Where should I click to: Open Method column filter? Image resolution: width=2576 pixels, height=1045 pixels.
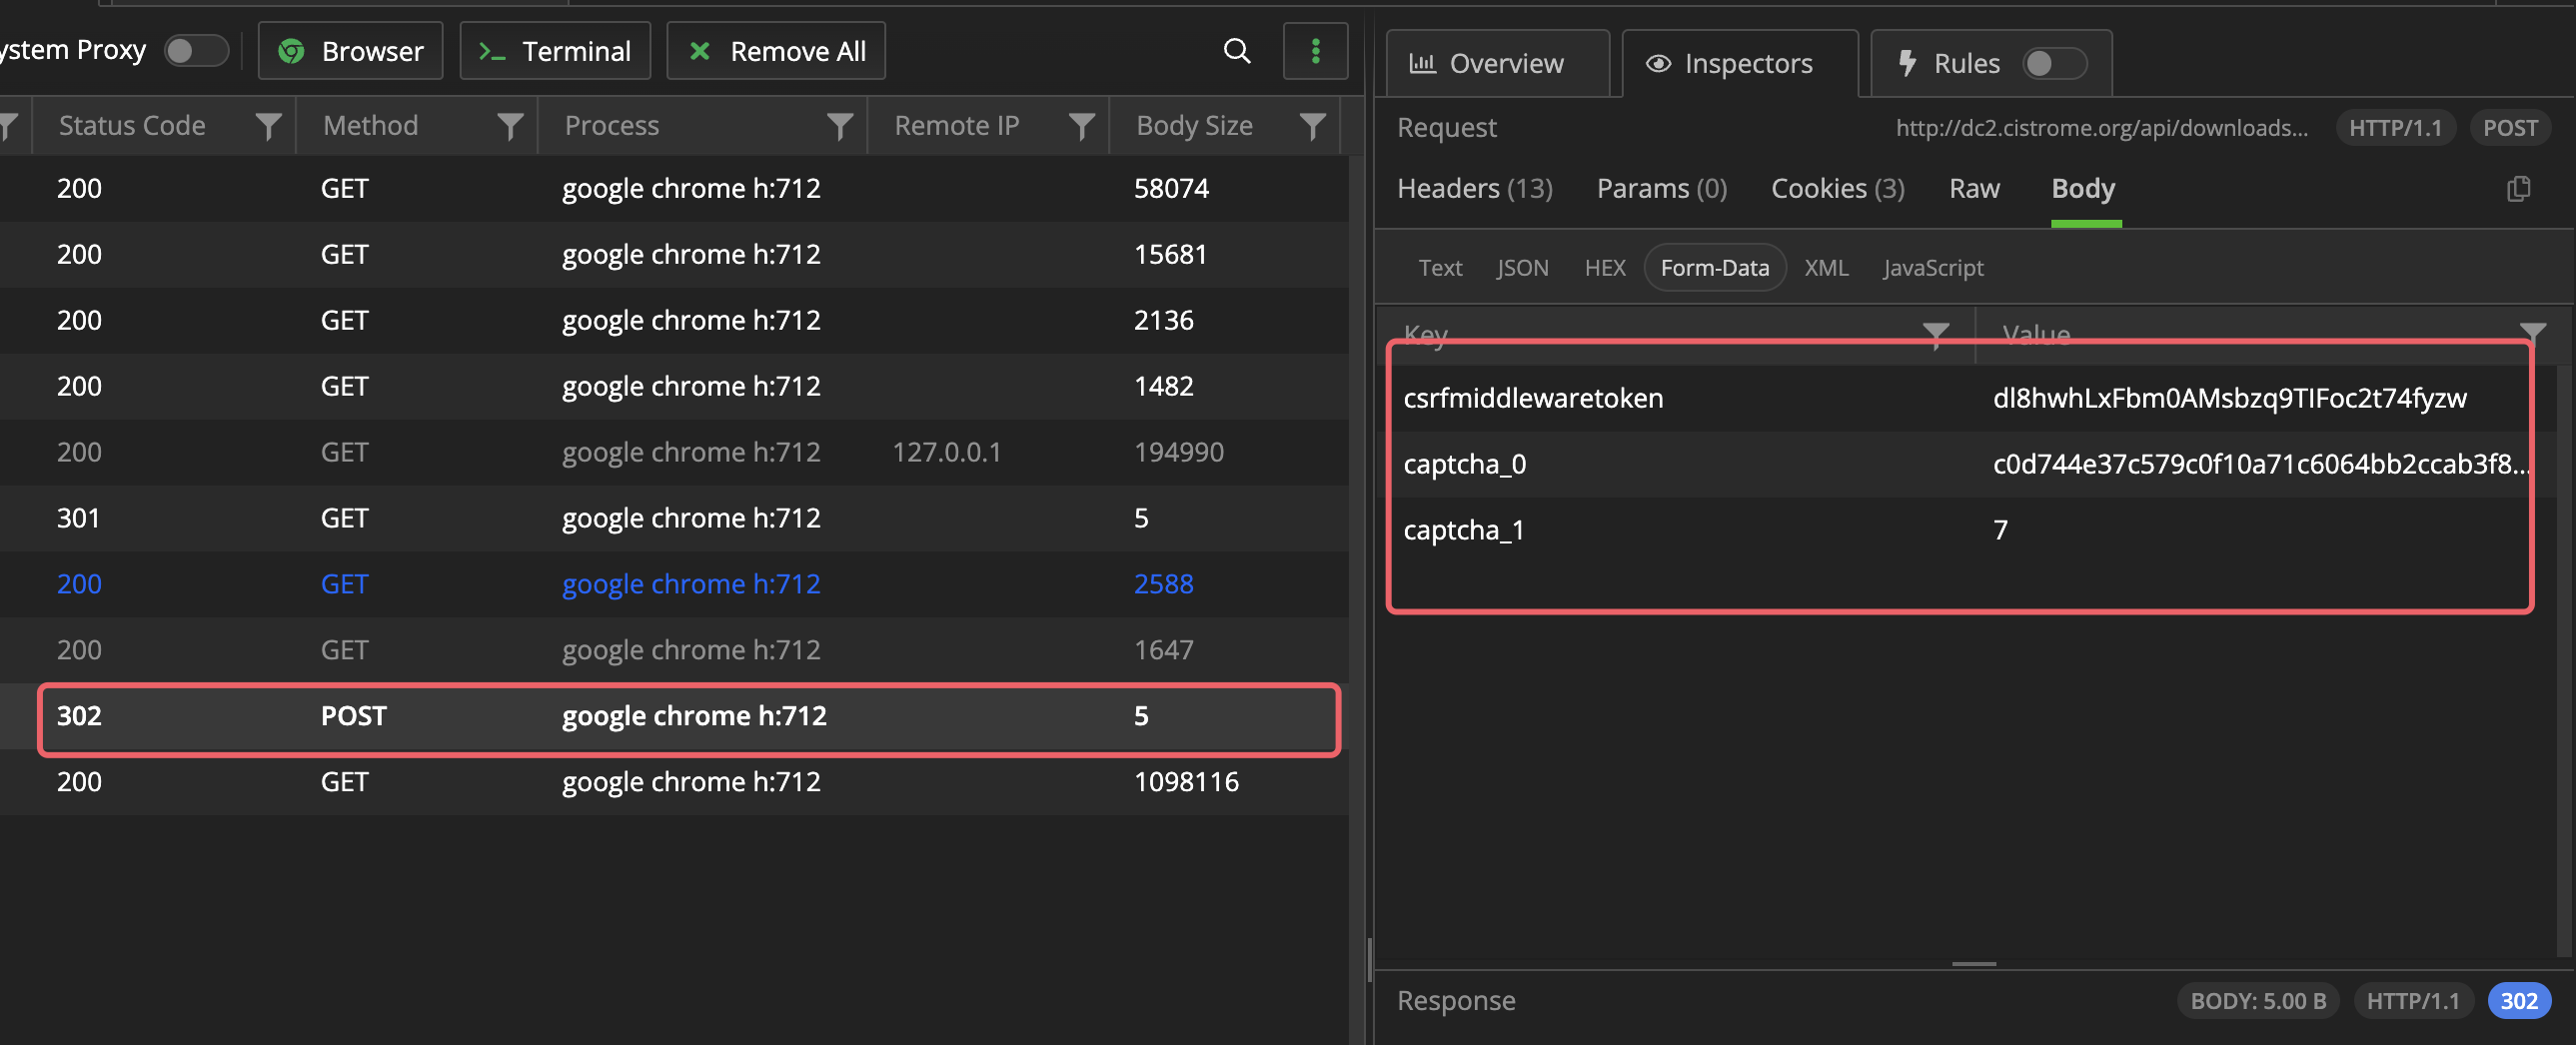tap(510, 126)
